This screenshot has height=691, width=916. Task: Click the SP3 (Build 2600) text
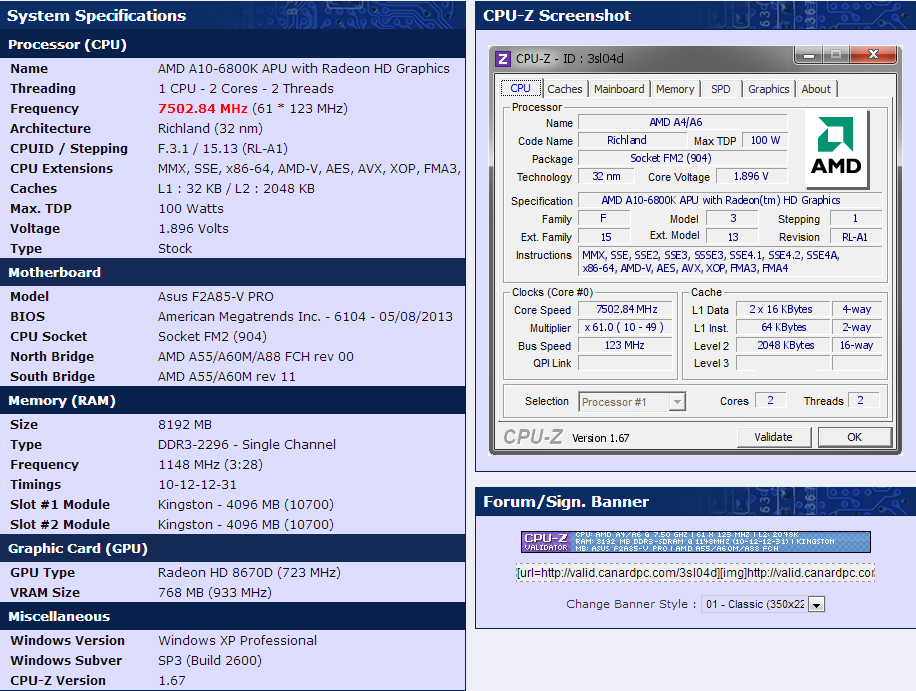point(210,661)
